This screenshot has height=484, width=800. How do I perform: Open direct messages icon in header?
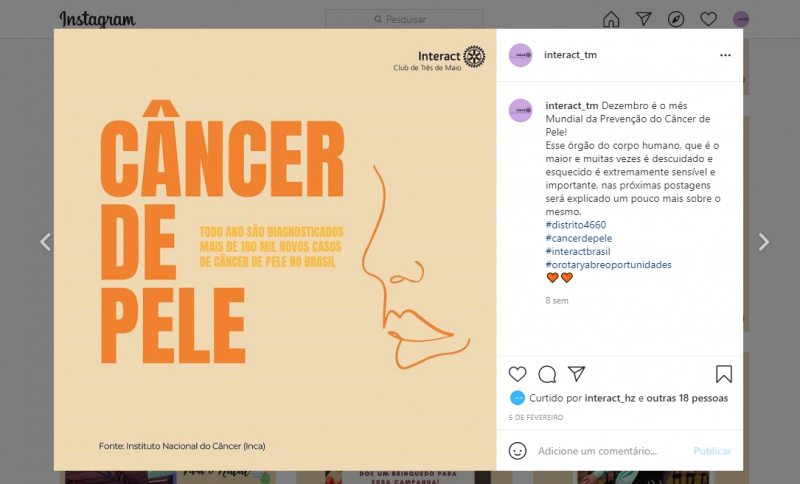[643, 19]
